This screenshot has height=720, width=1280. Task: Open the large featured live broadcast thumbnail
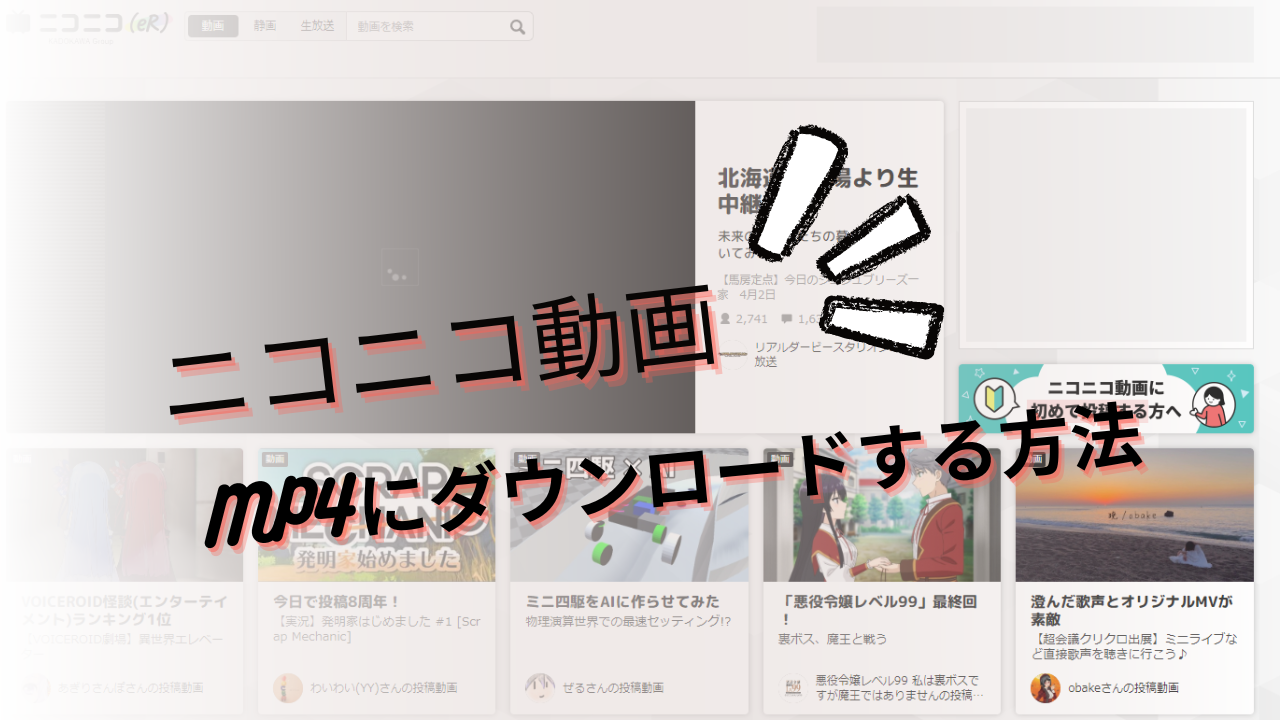coord(350,267)
